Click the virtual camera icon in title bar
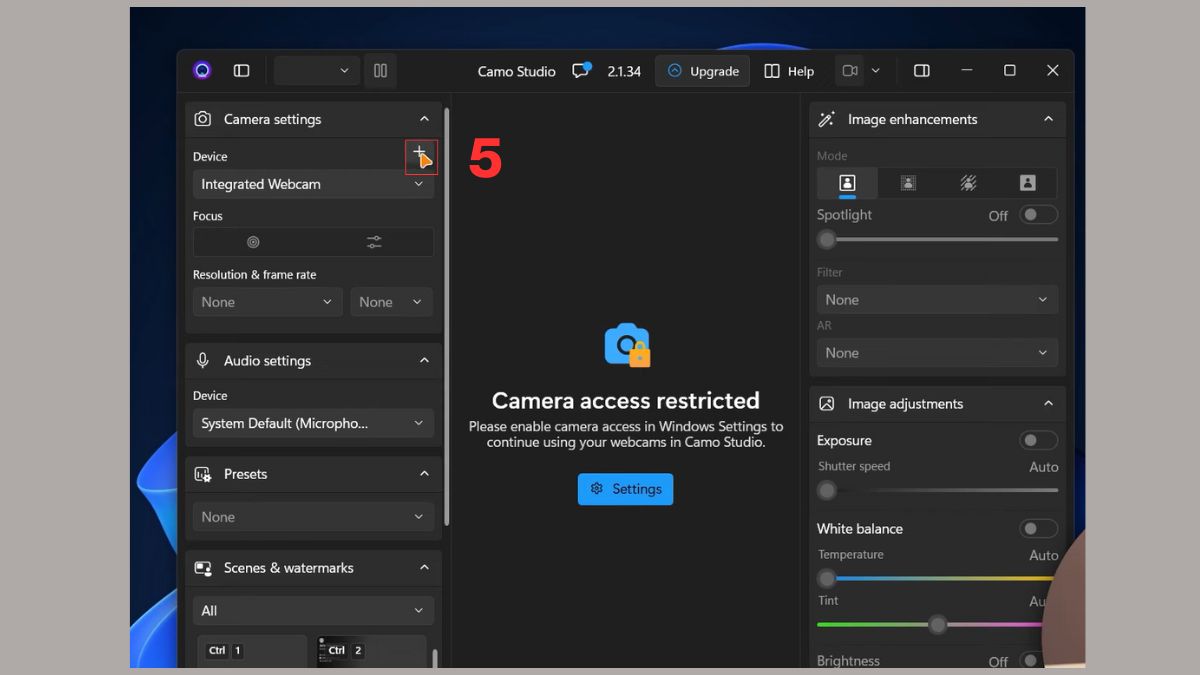The width and height of the screenshot is (1200, 675). pos(850,71)
